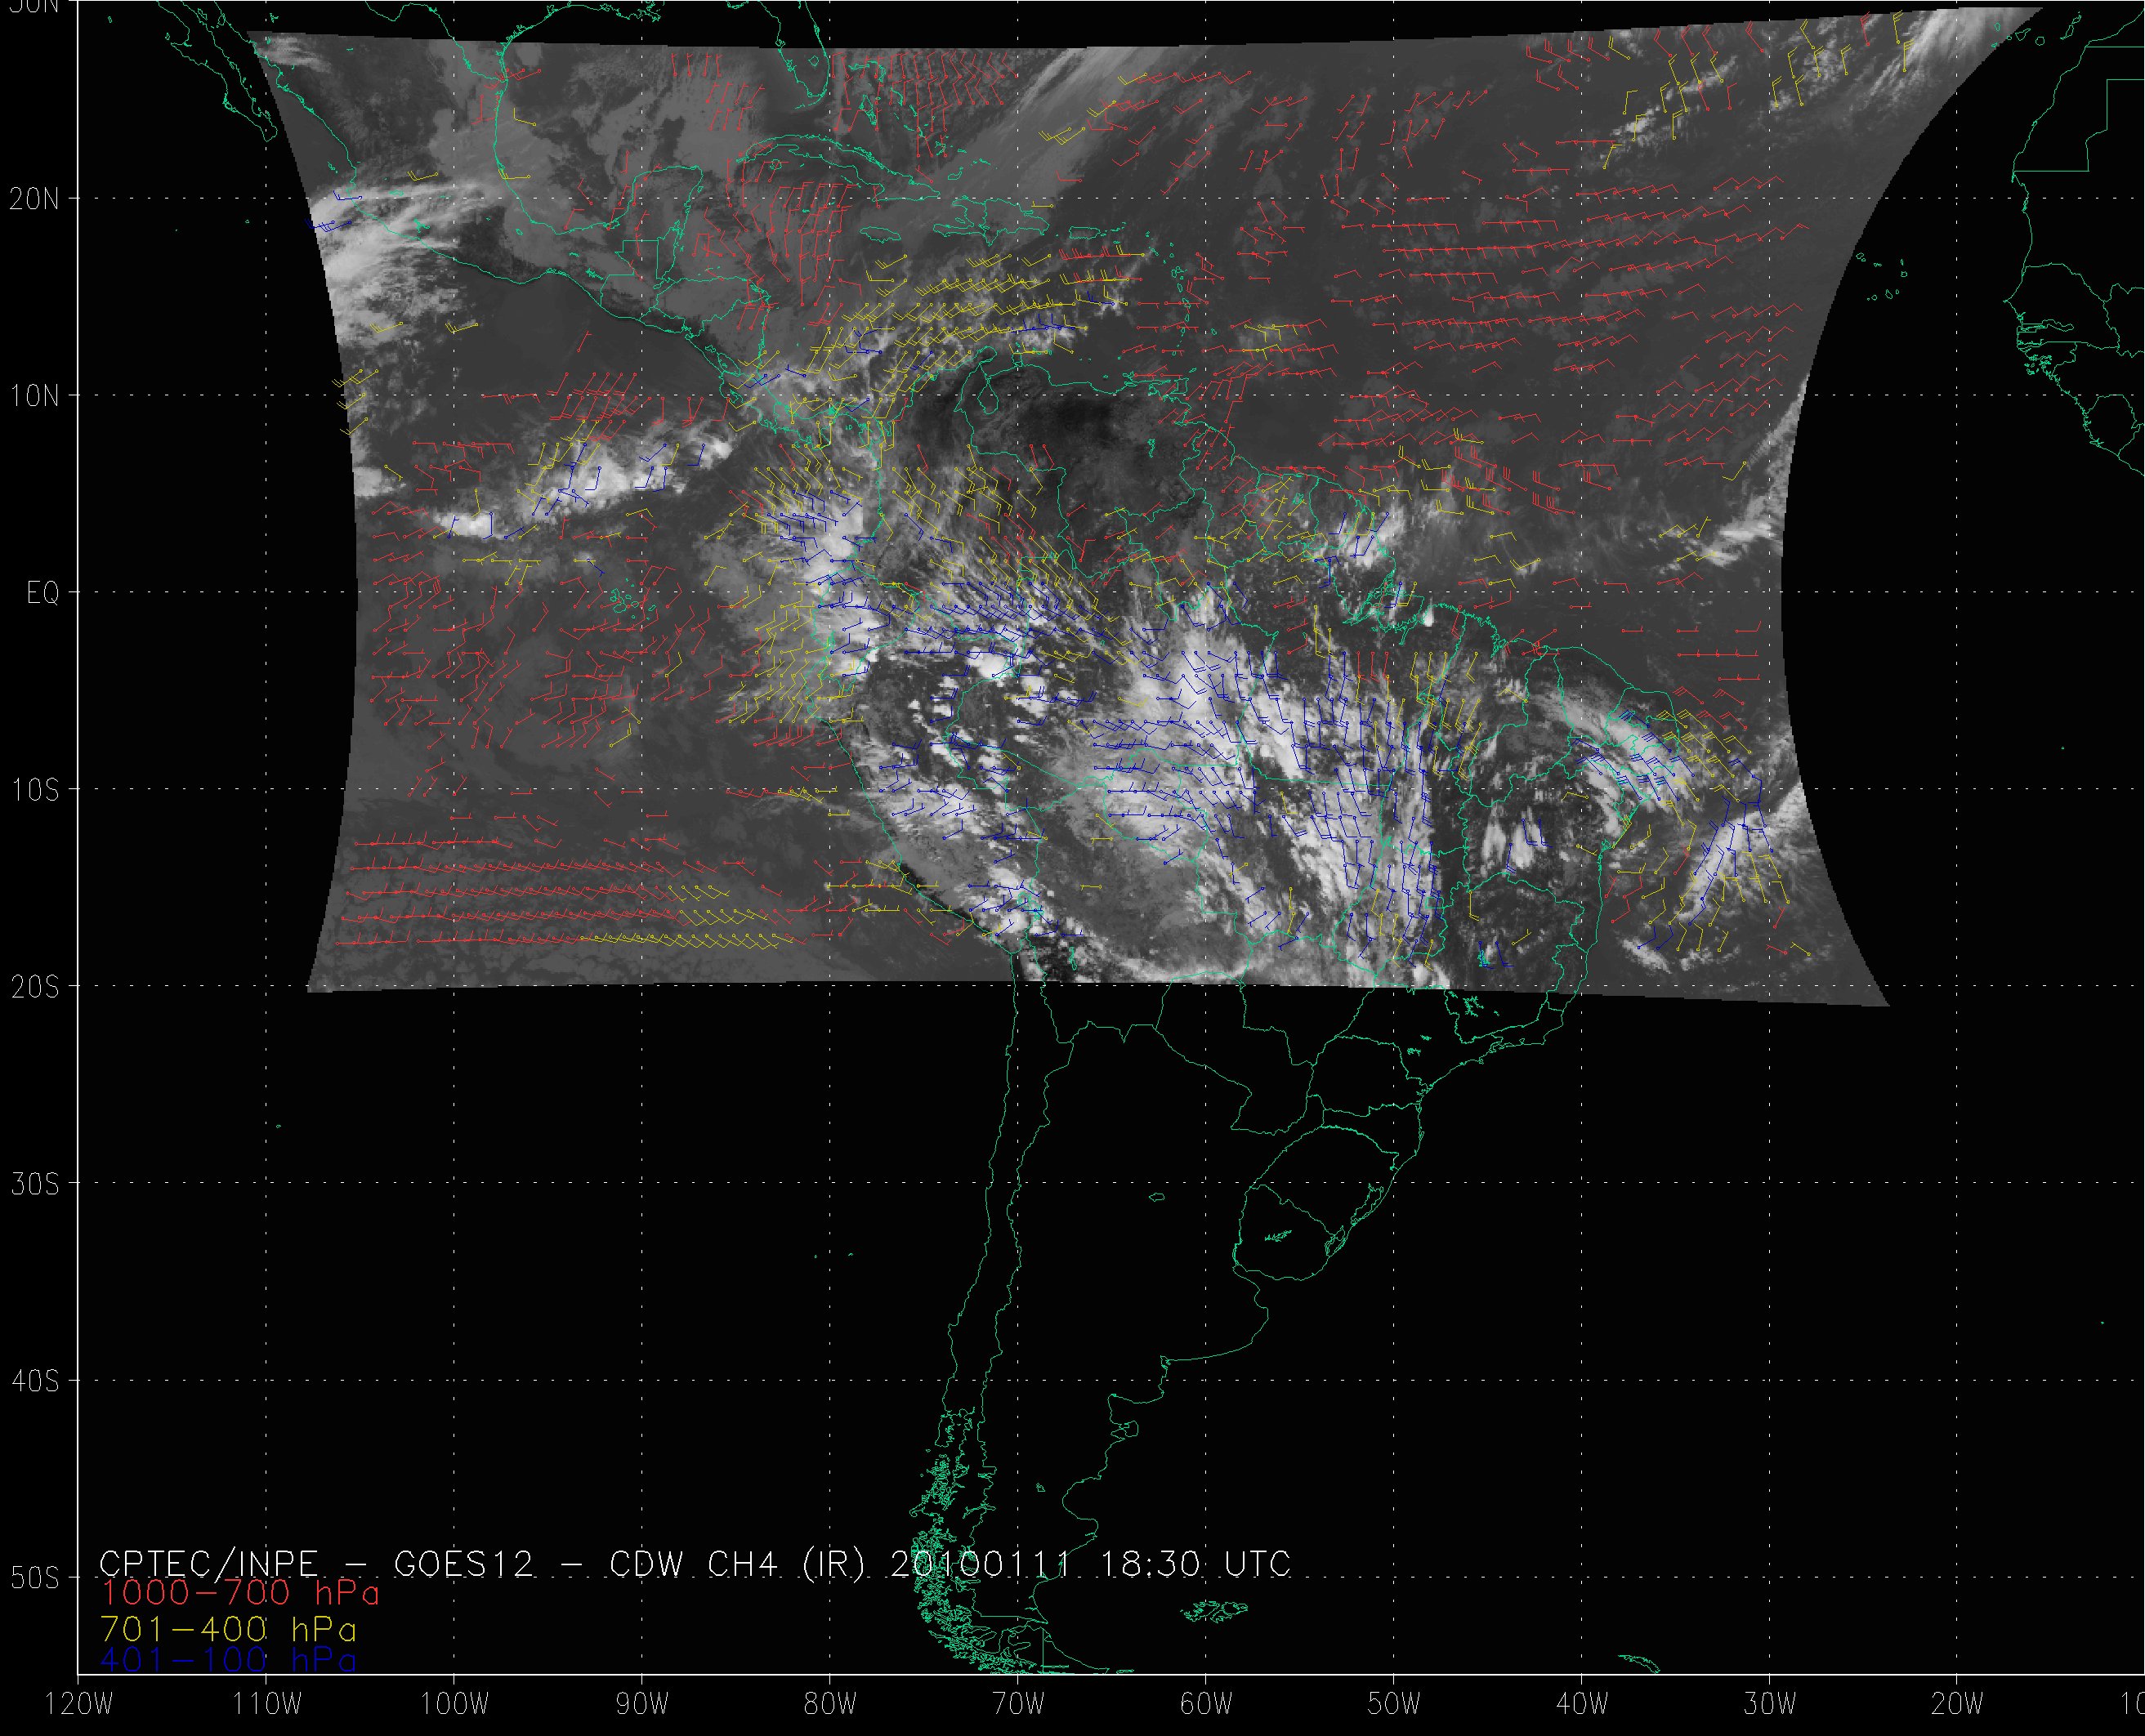The width and height of the screenshot is (2145, 1736).
Task: Click the GOES12 text in the caption
Action: tap(464, 1563)
